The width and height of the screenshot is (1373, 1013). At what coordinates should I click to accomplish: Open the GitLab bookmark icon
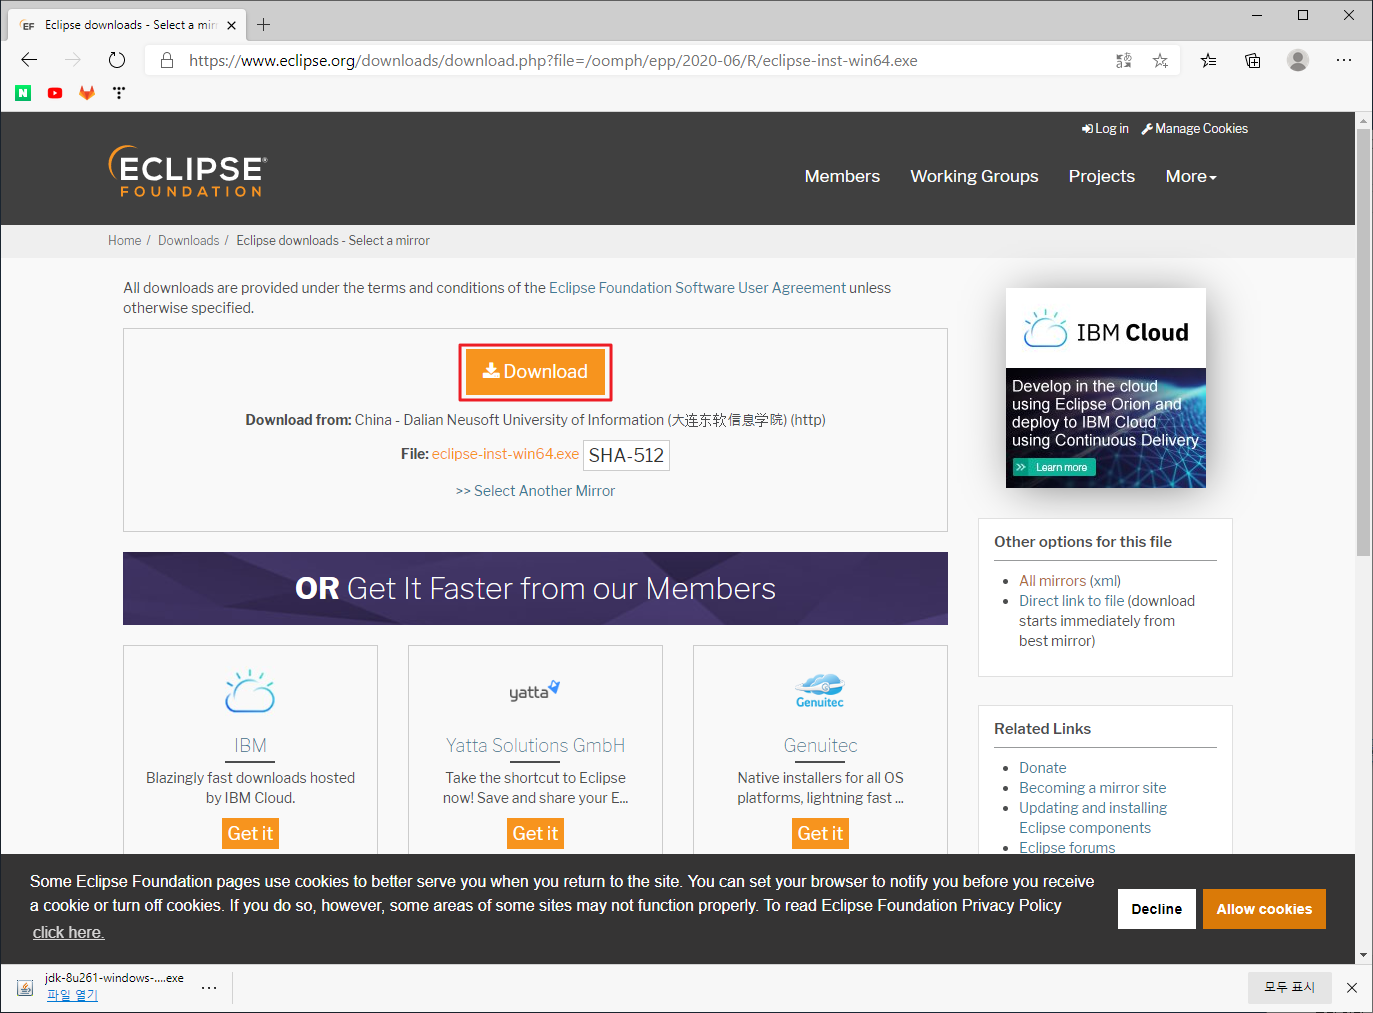(x=87, y=93)
